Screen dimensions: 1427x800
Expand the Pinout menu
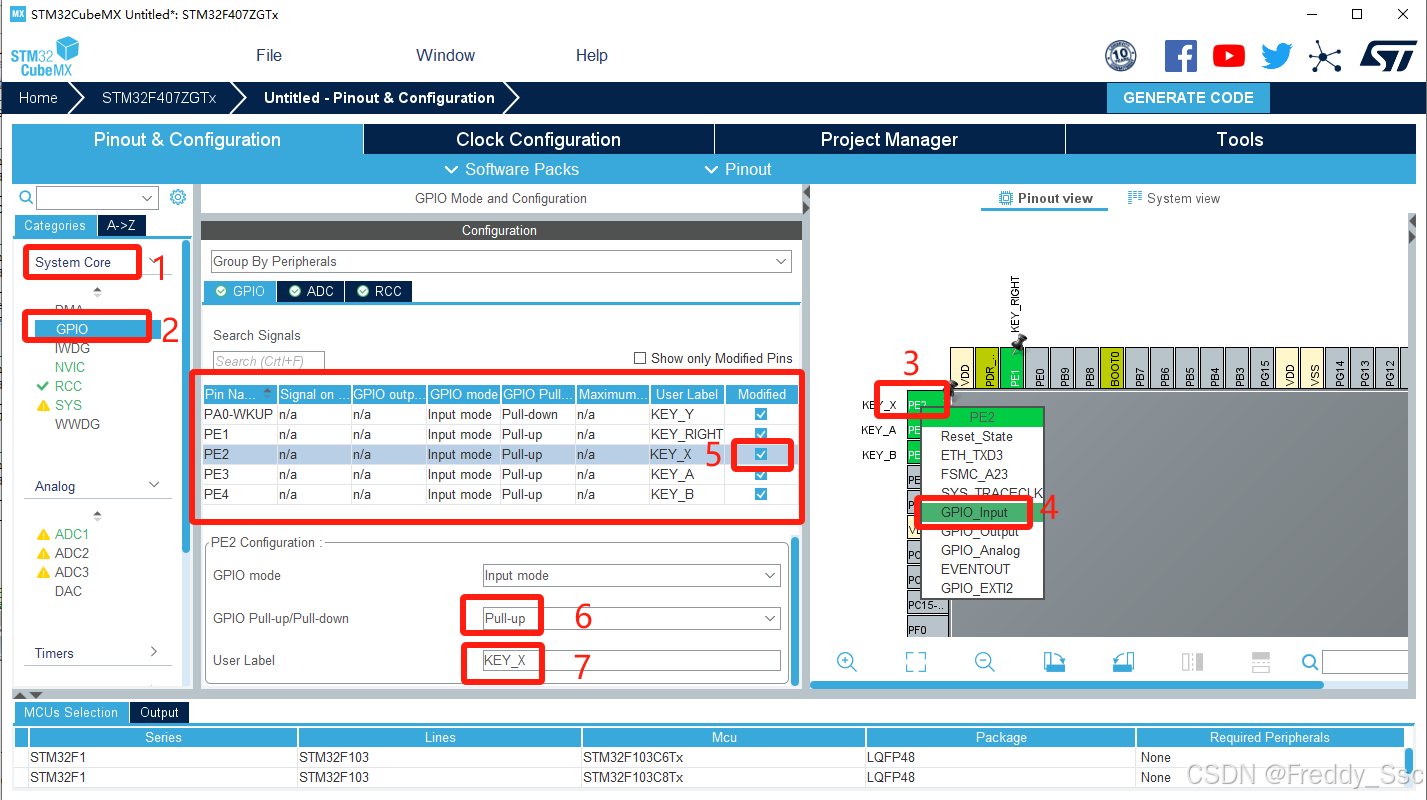click(x=738, y=169)
